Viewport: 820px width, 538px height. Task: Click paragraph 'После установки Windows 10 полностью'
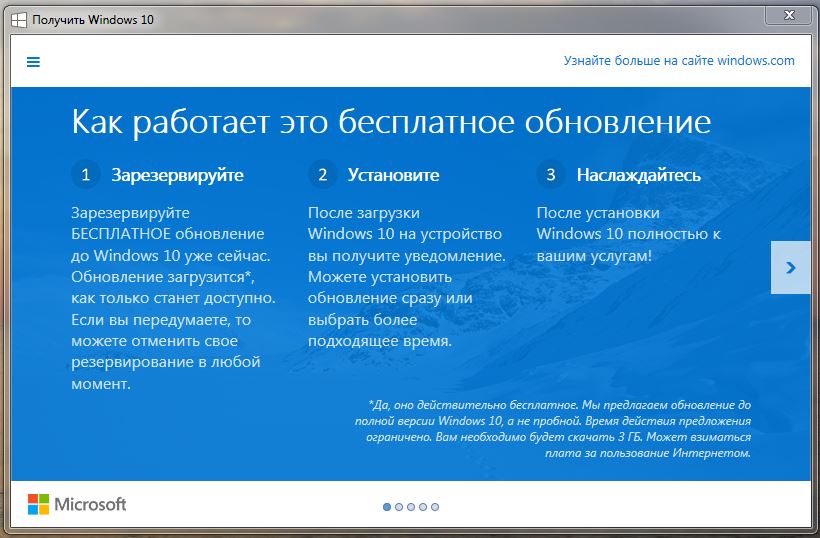coord(629,234)
